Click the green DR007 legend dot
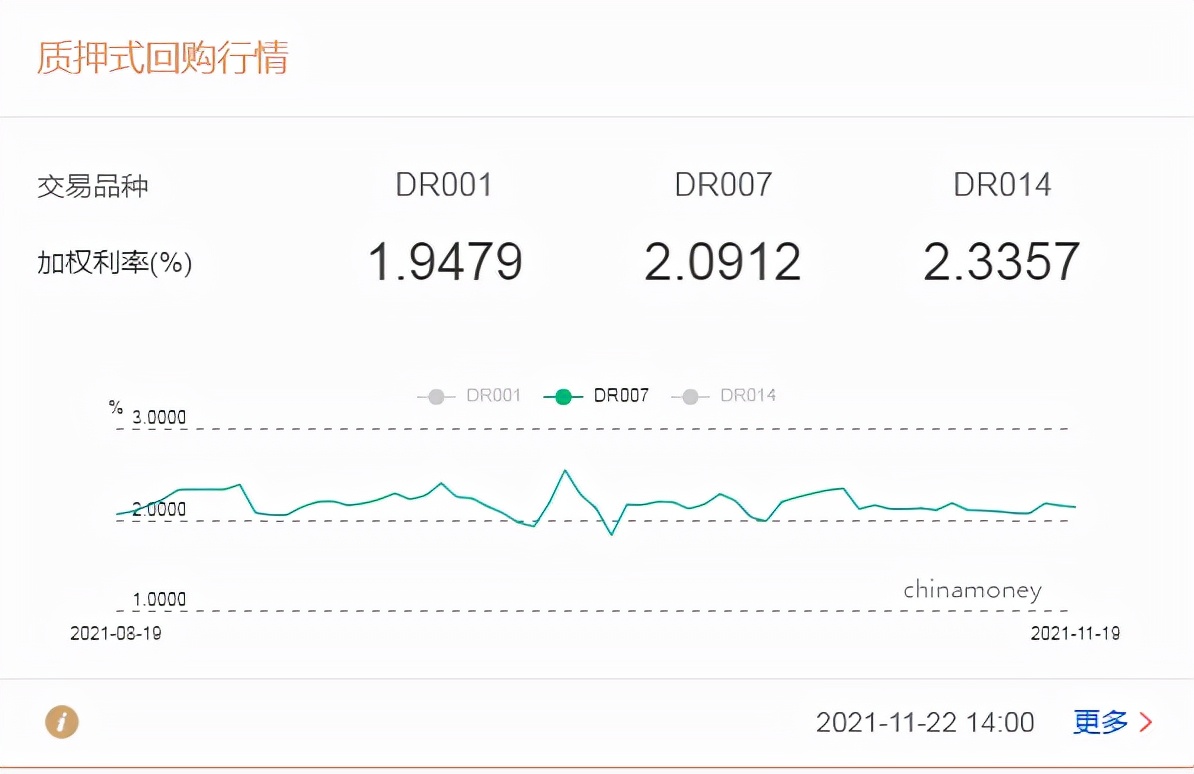Viewport: 1194px width, 774px height. 563,396
